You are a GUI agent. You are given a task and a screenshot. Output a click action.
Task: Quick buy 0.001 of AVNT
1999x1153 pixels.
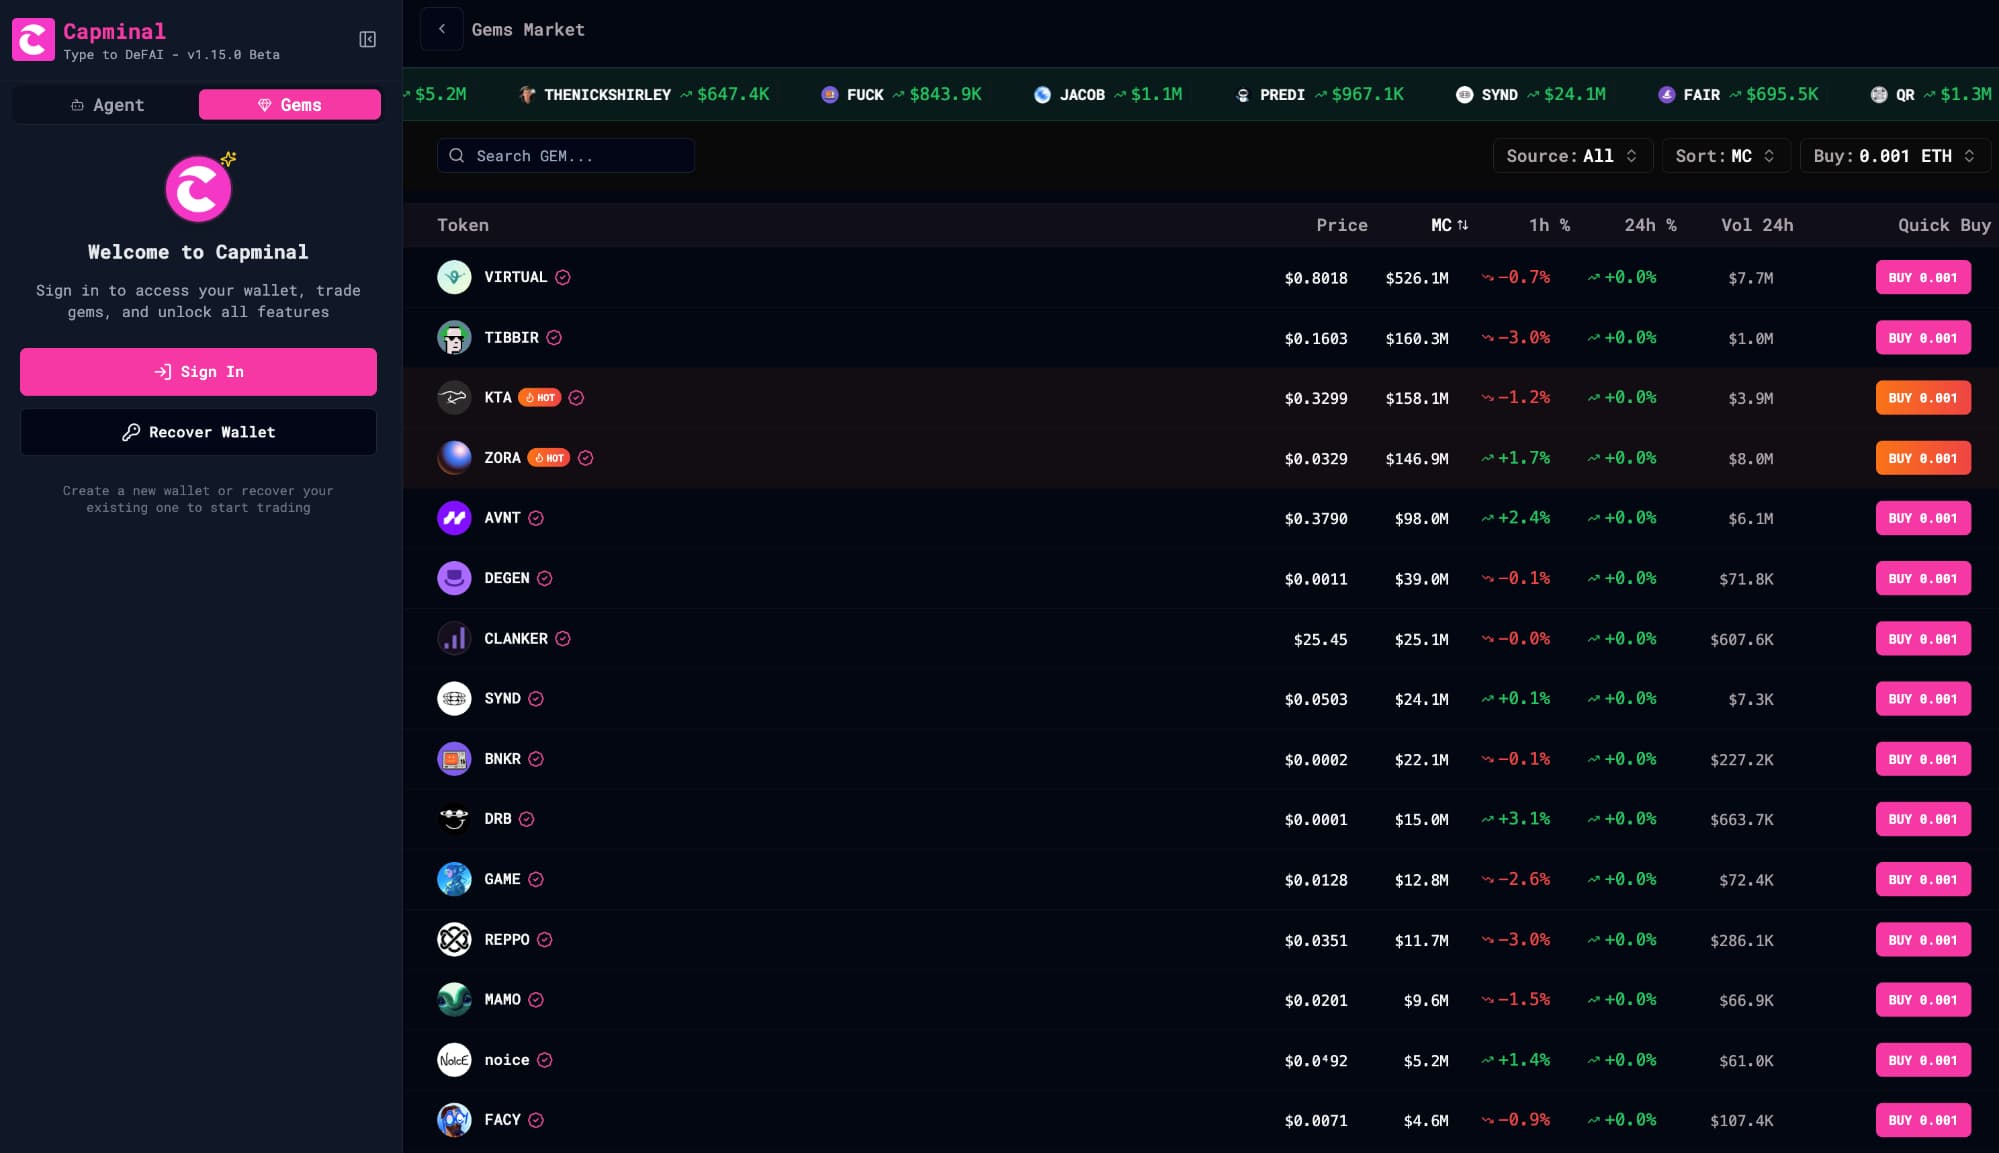(x=1922, y=518)
